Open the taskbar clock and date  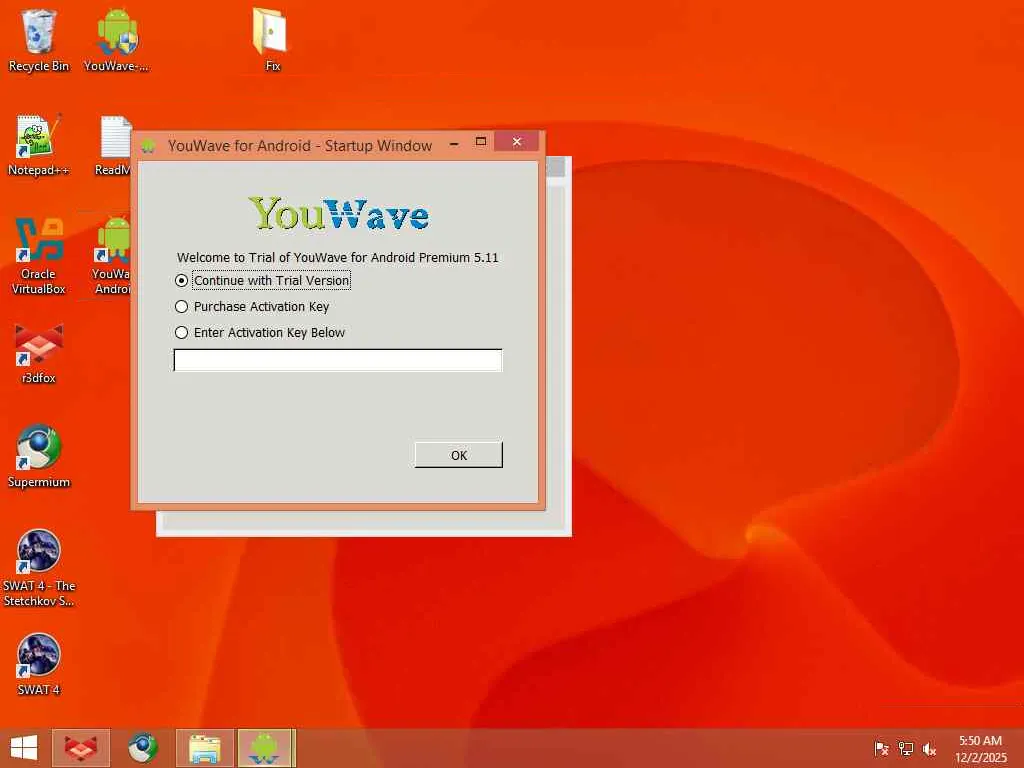tap(980, 748)
